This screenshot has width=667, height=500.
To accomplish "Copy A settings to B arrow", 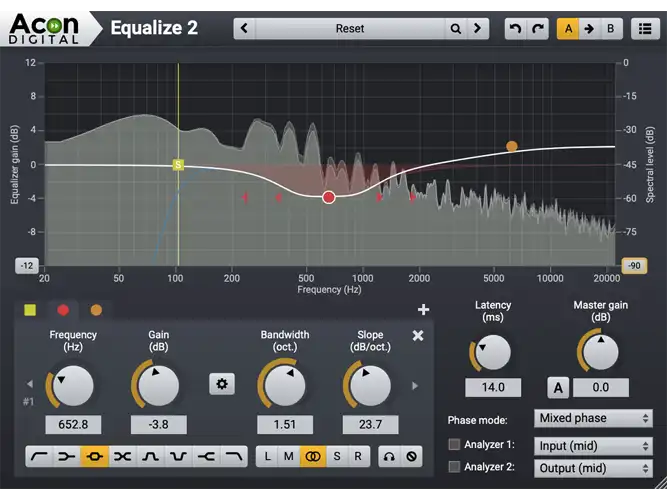I will click(590, 29).
